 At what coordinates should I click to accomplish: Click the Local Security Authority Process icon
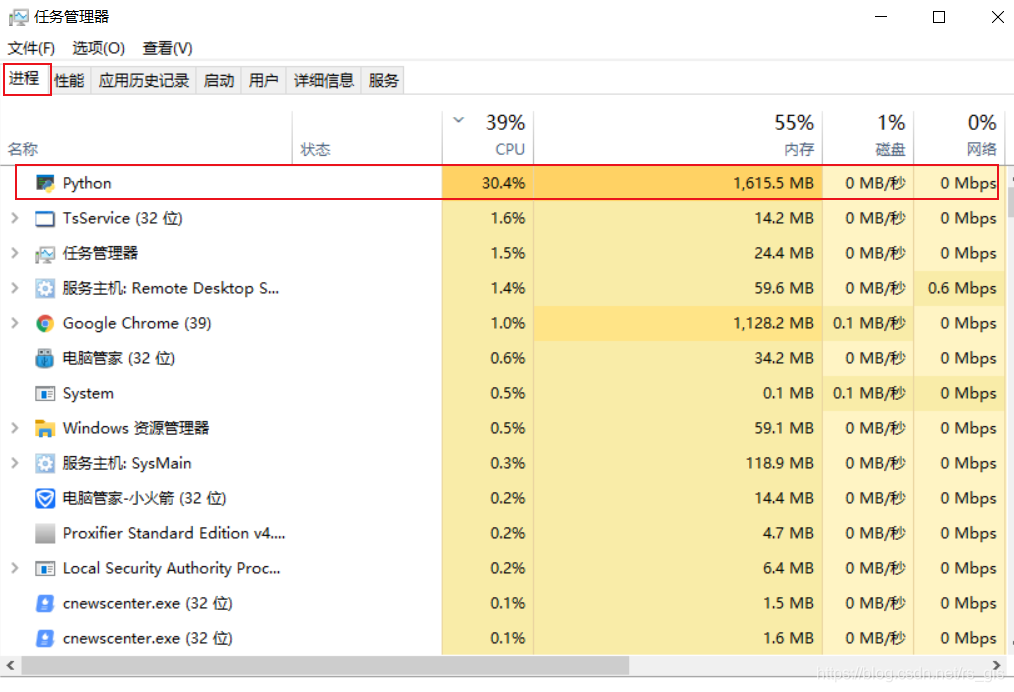point(45,568)
